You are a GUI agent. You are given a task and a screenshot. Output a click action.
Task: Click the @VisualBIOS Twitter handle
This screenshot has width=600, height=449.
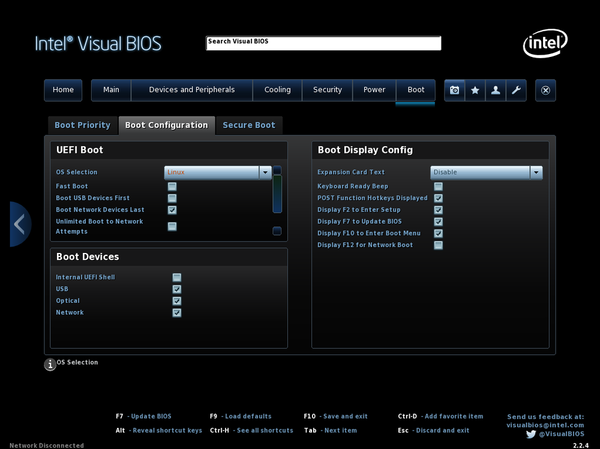click(562, 434)
